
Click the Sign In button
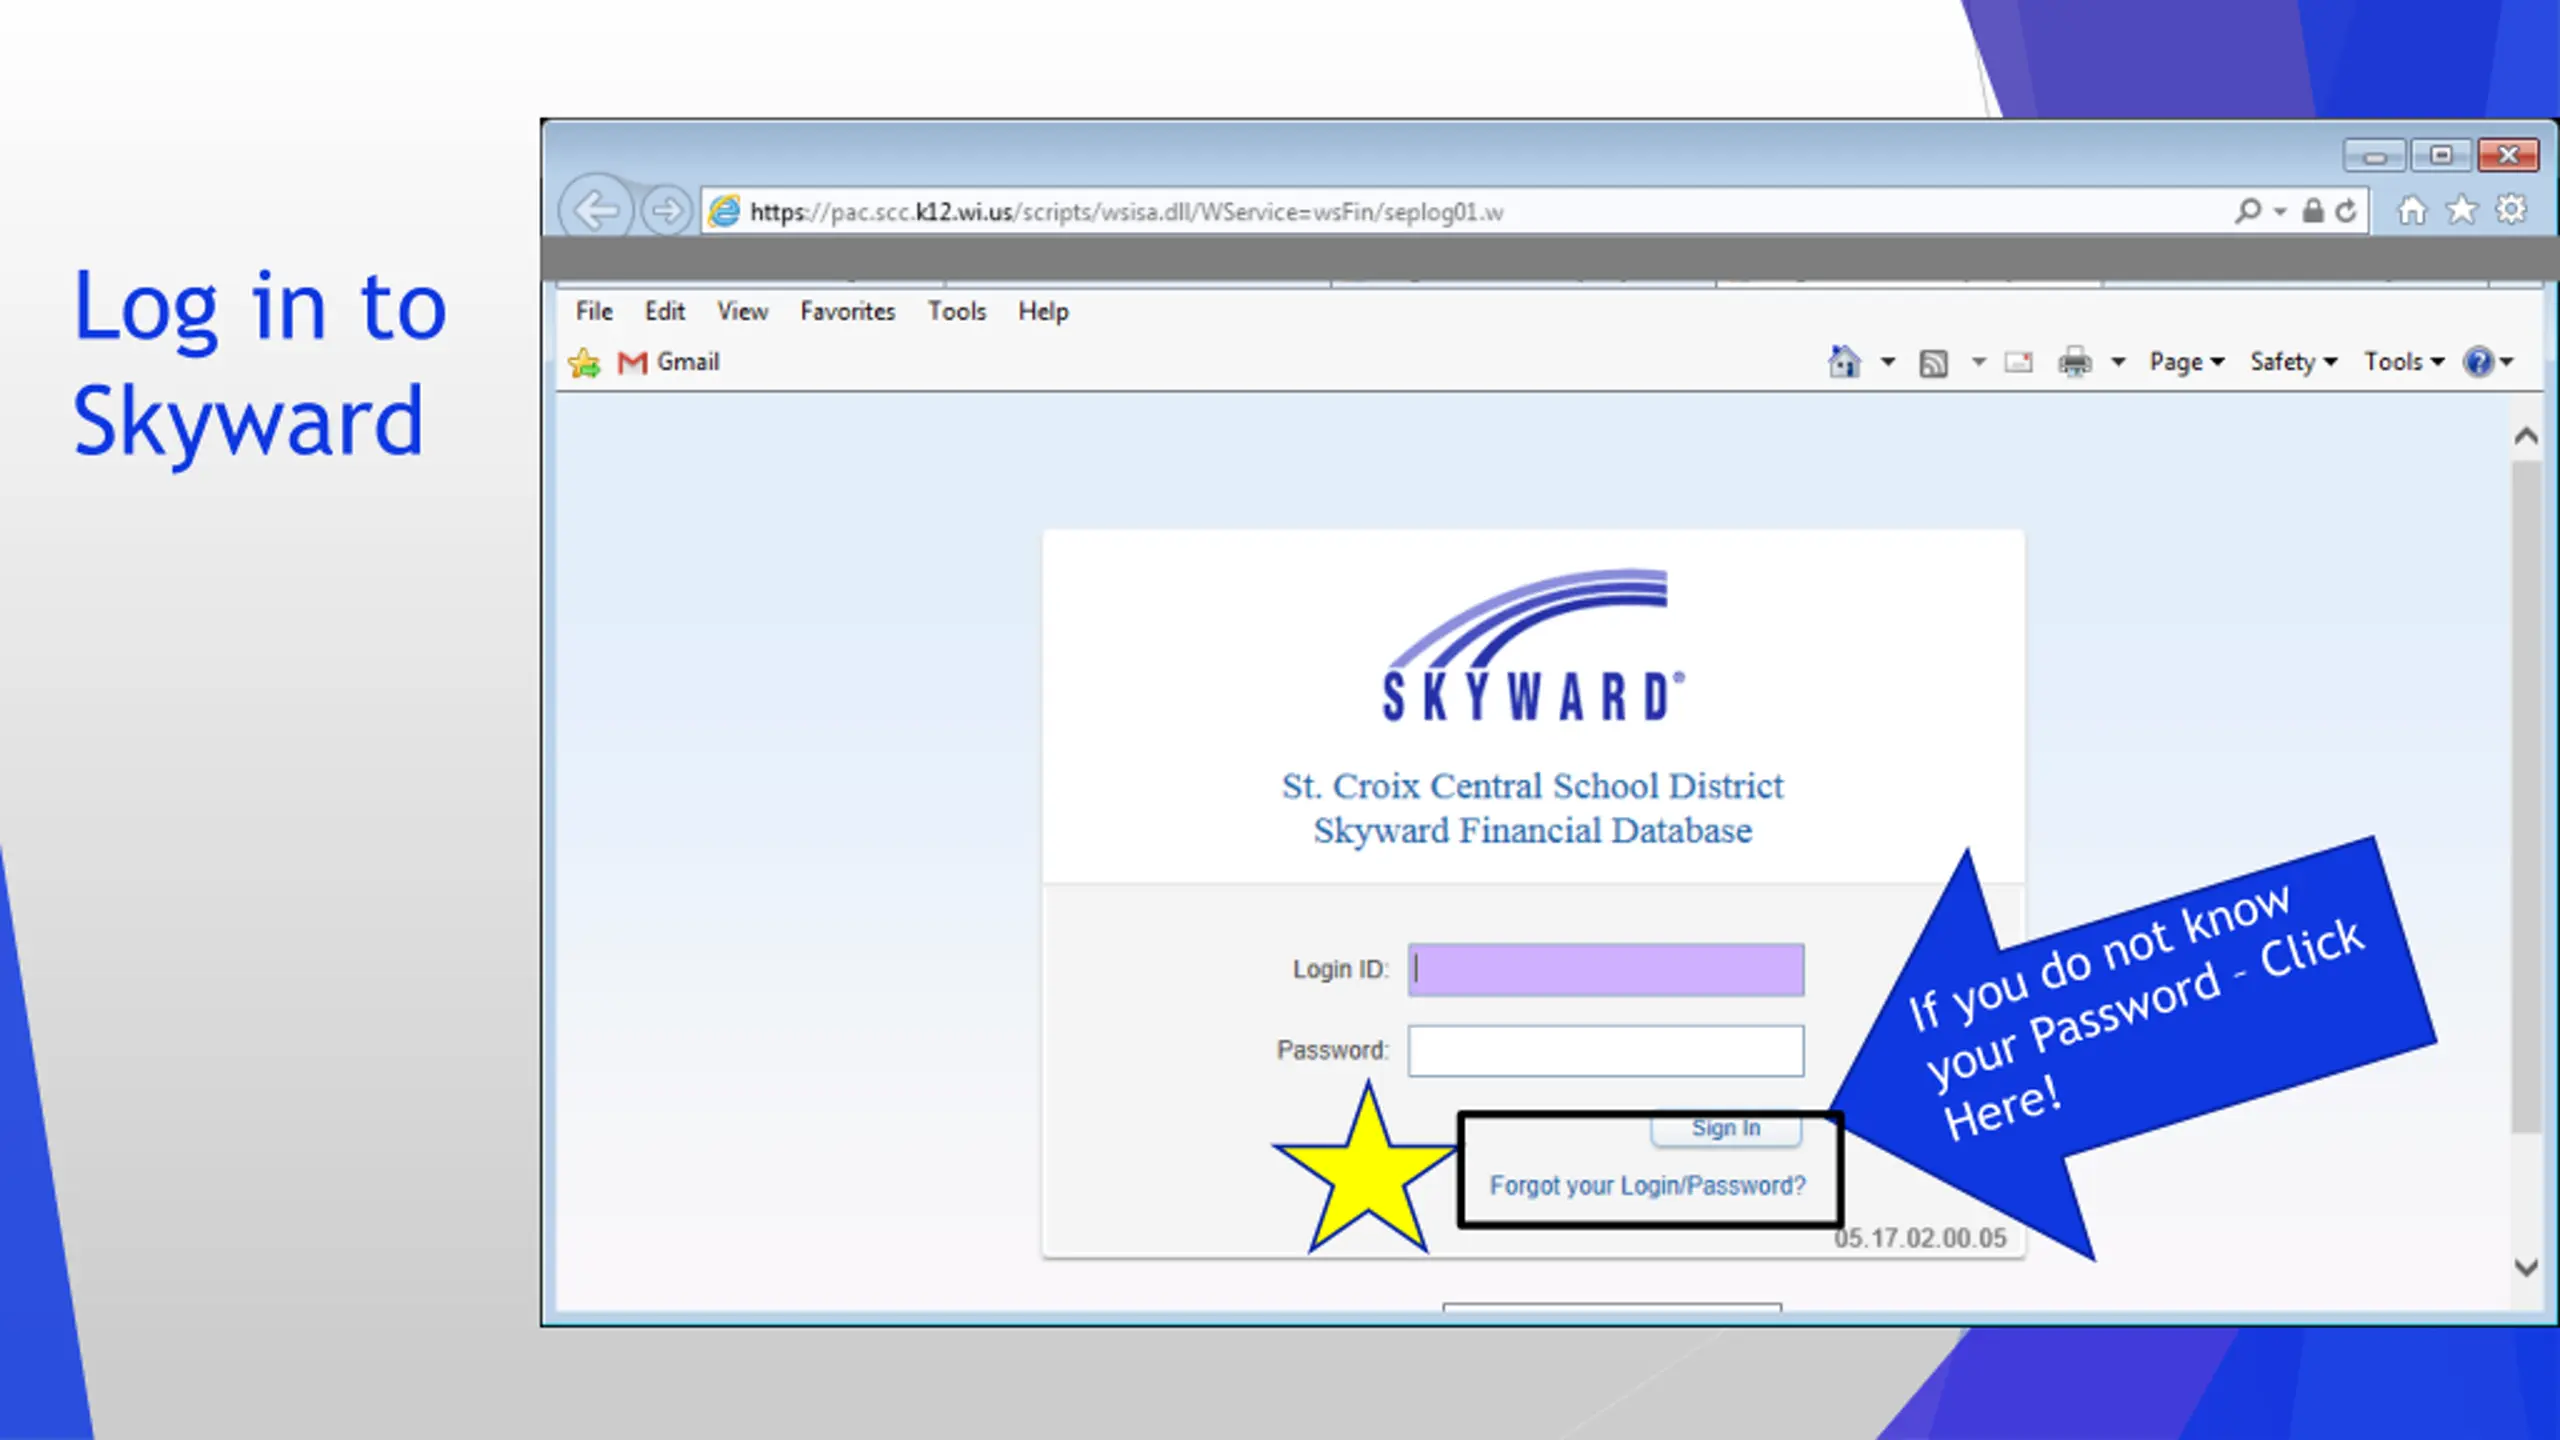point(1726,1129)
